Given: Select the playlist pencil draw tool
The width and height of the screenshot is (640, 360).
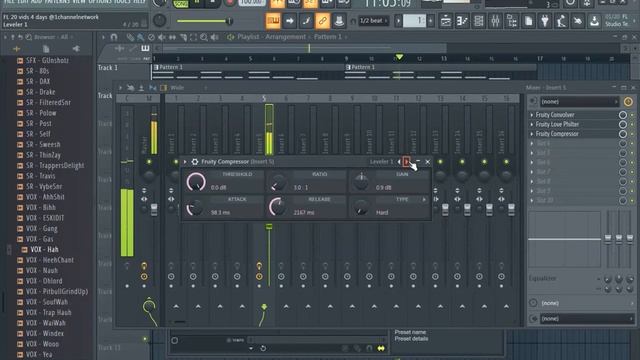Looking at the screenshot, I should pyautogui.click(x=130, y=38).
